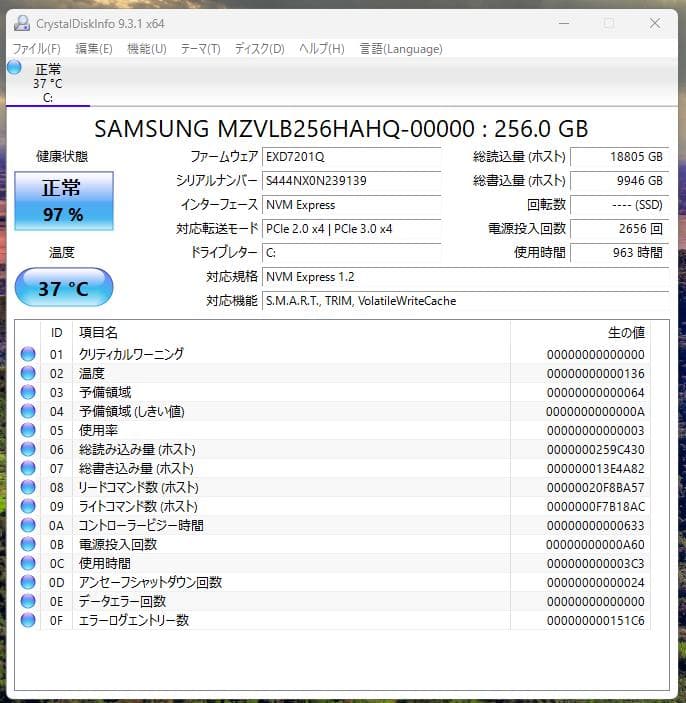Close the CrystalDiskInfo window

[655, 23]
